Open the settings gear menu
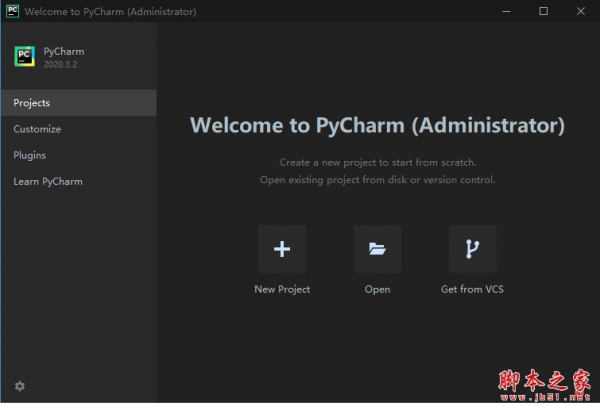The height and width of the screenshot is (406, 600). (x=20, y=386)
